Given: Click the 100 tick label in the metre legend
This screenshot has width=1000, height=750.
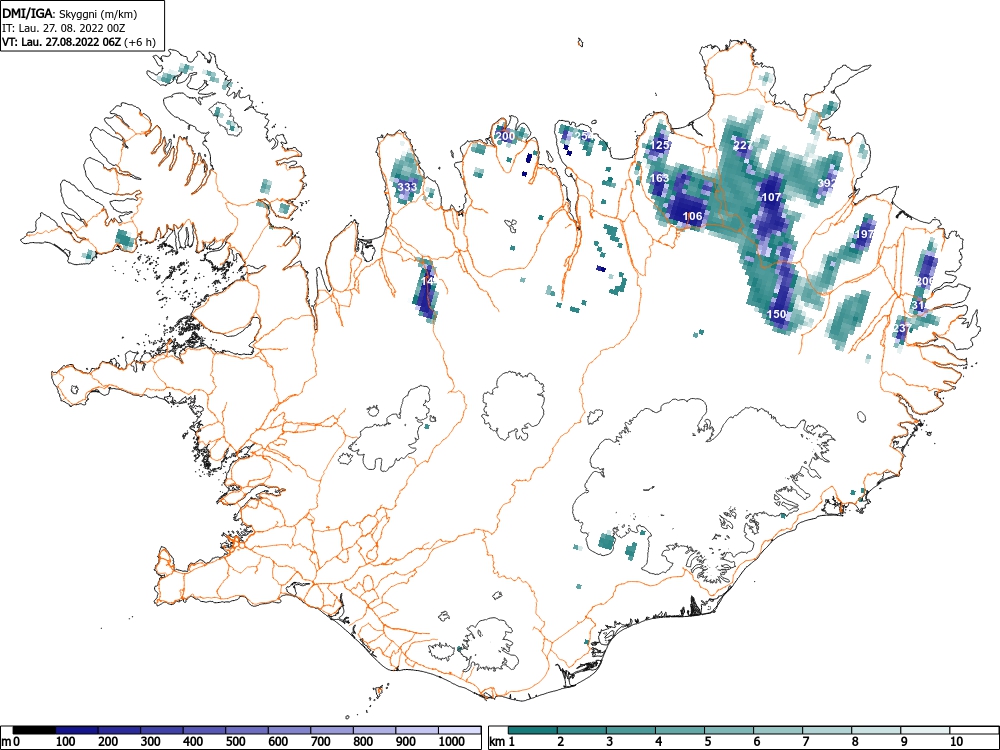Looking at the screenshot, I should click(66, 741).
